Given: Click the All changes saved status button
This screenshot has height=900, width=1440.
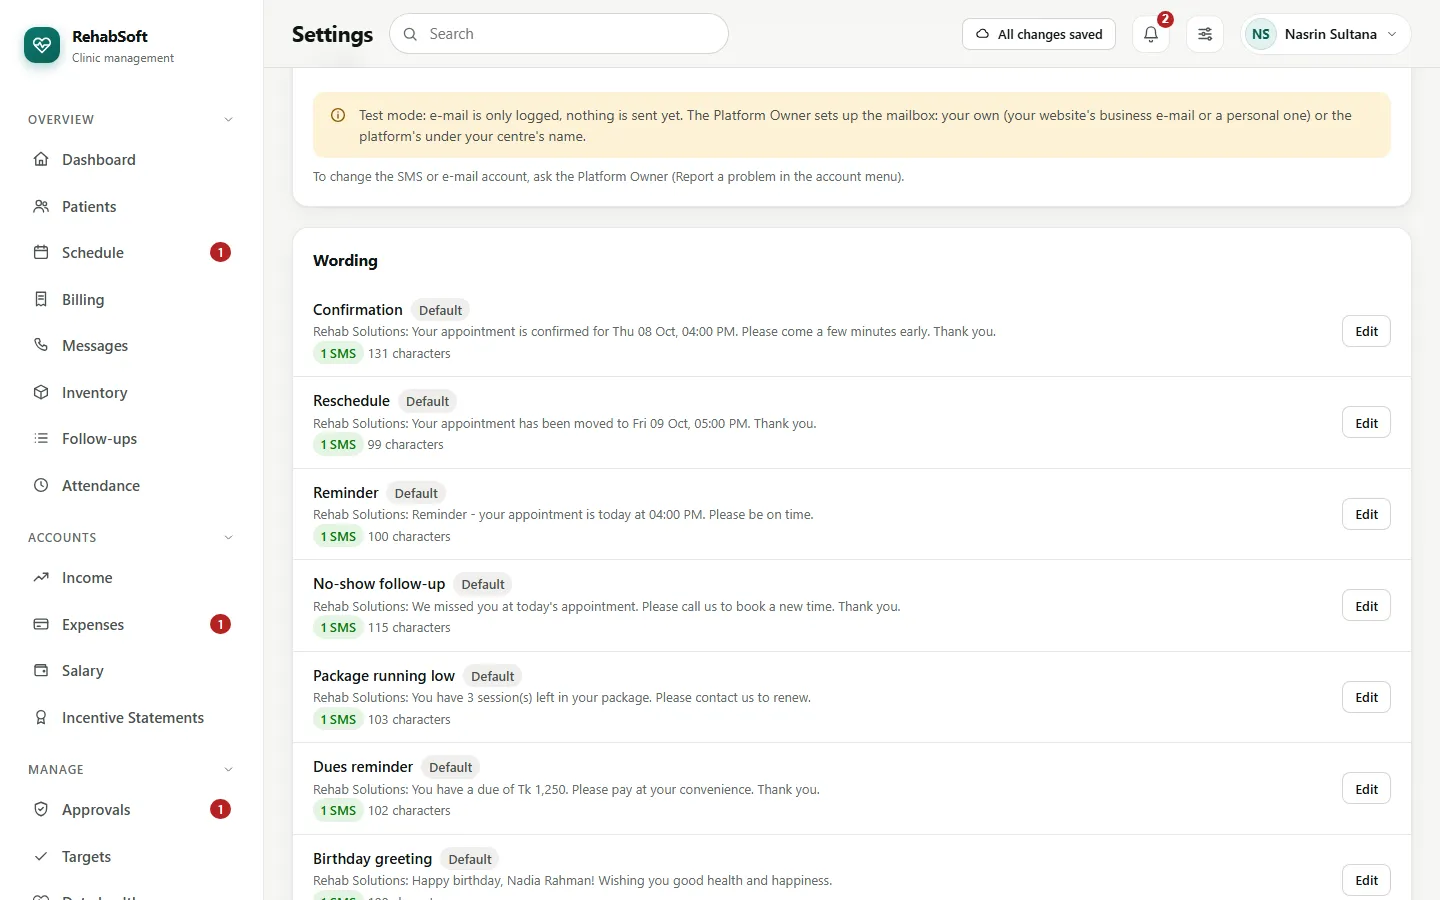Looking at the screenshot, I should pos(1039,34).
